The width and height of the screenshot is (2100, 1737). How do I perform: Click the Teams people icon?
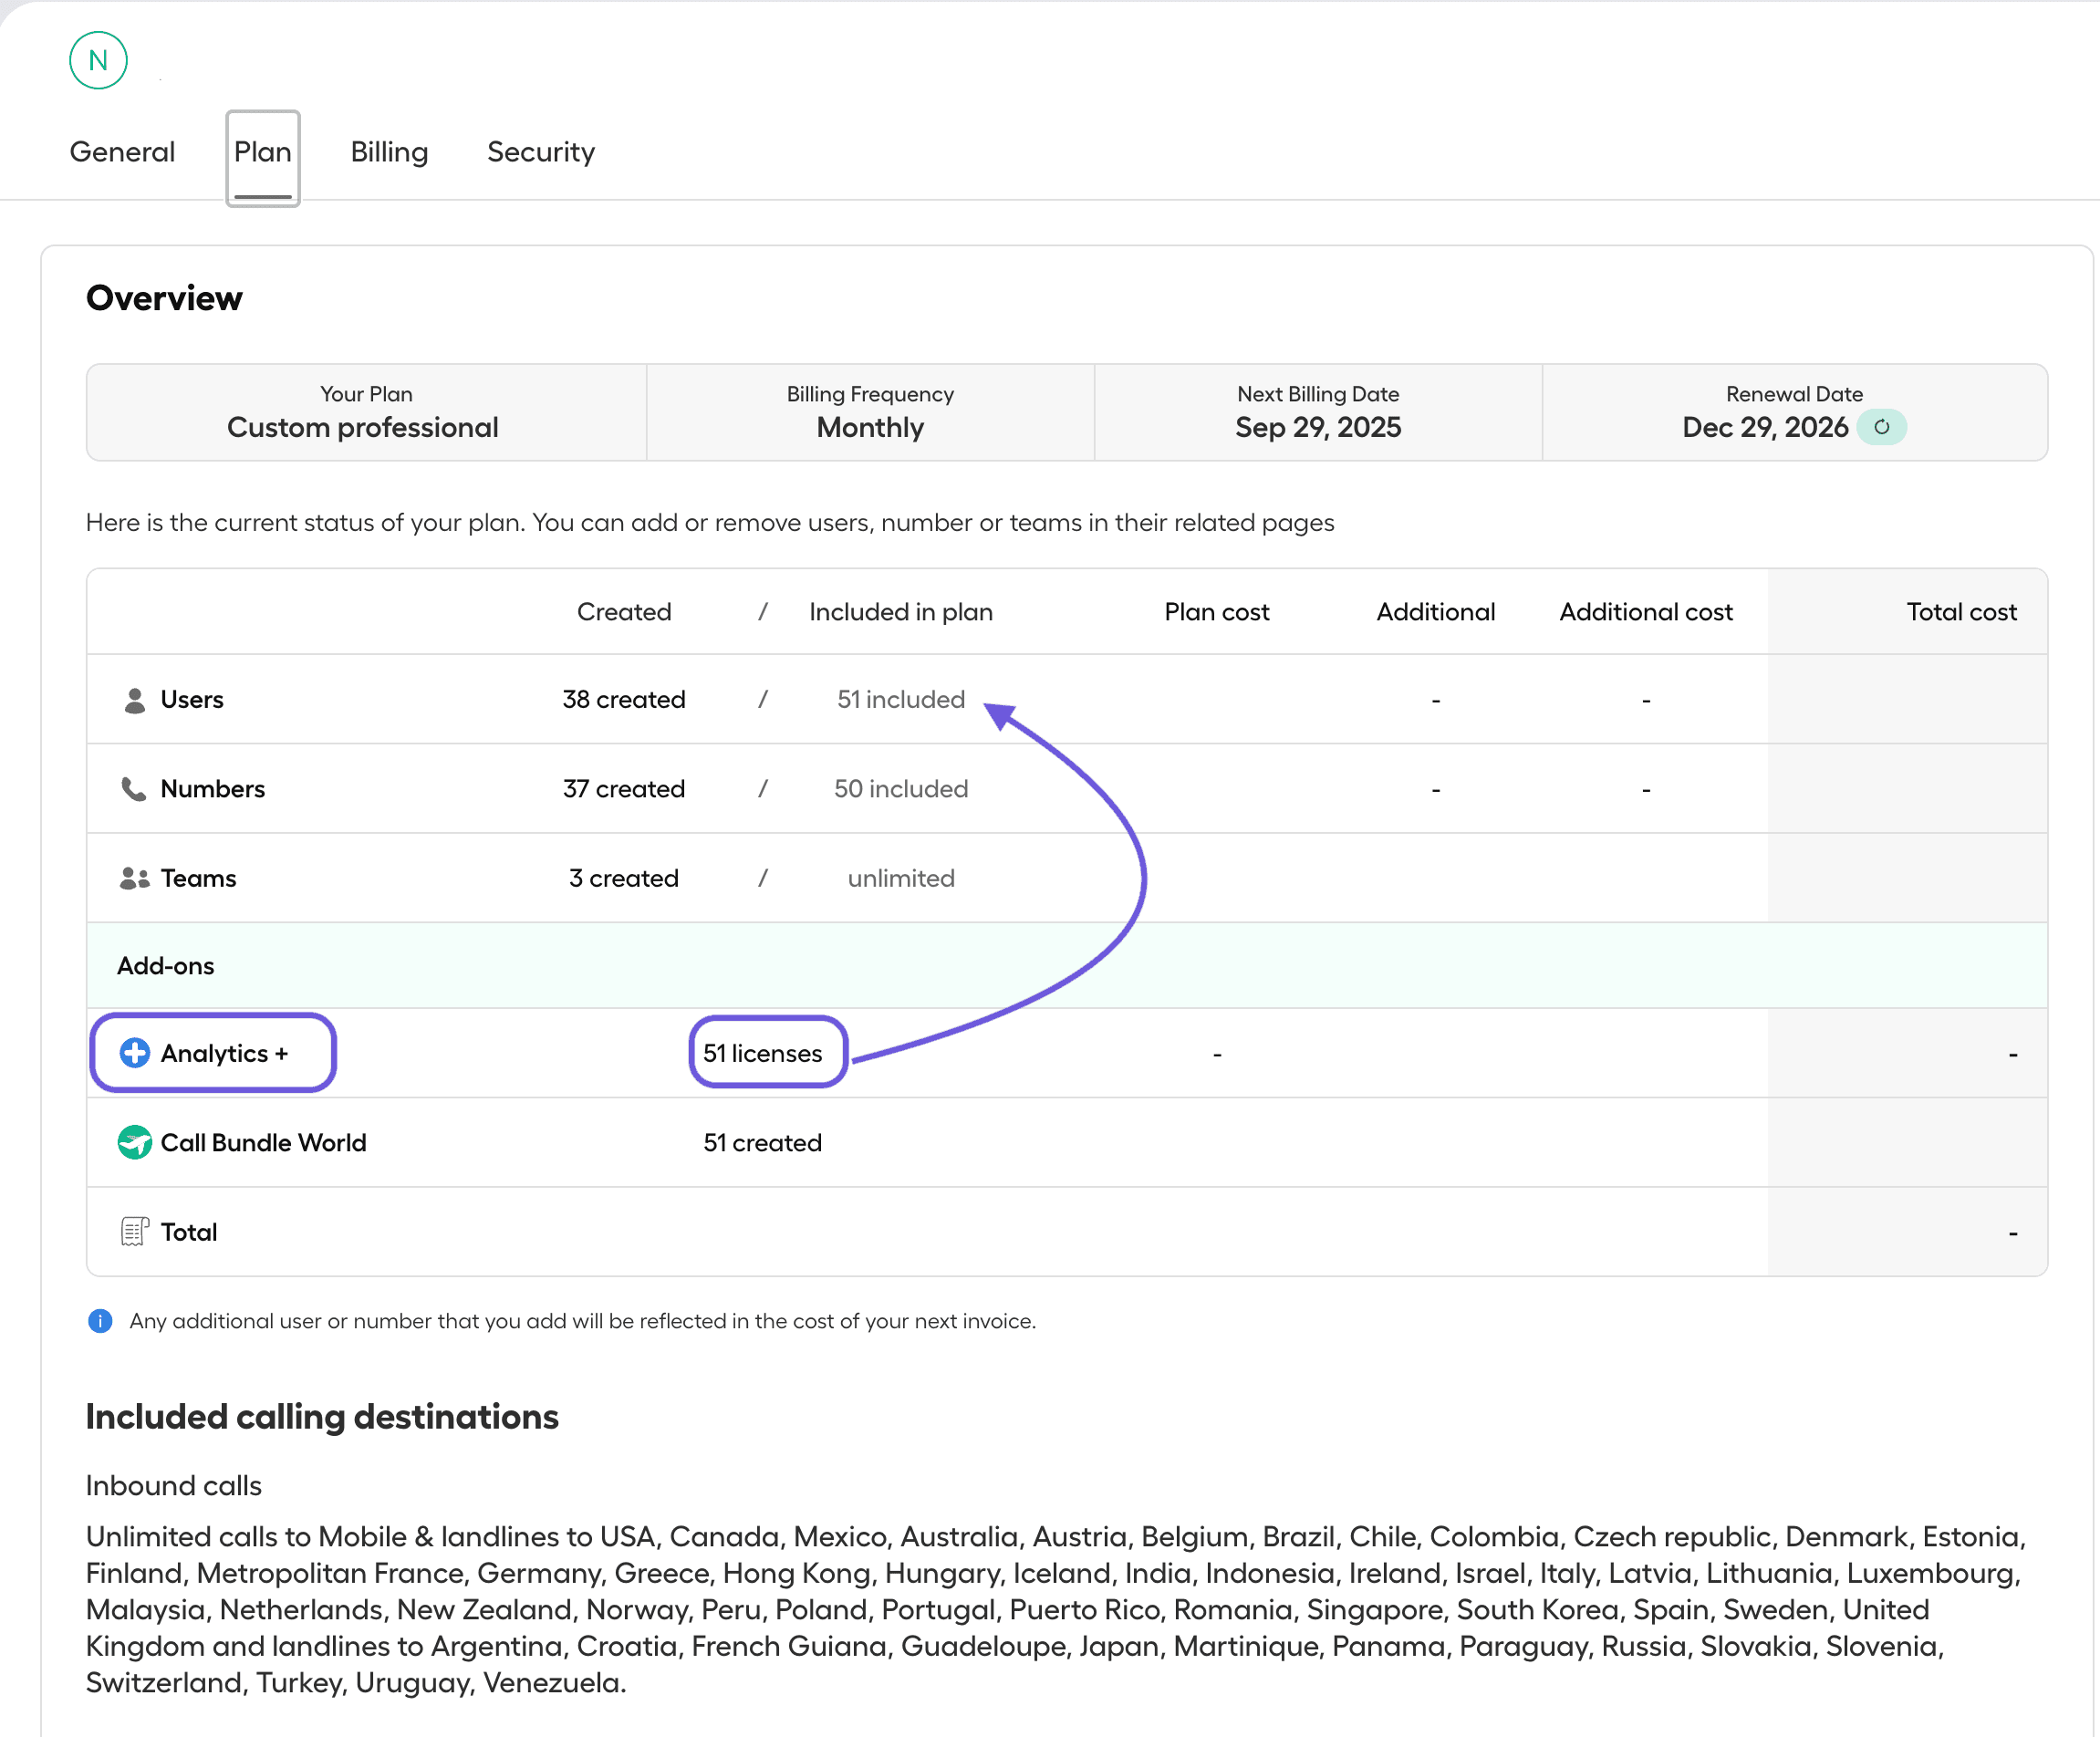135,878
